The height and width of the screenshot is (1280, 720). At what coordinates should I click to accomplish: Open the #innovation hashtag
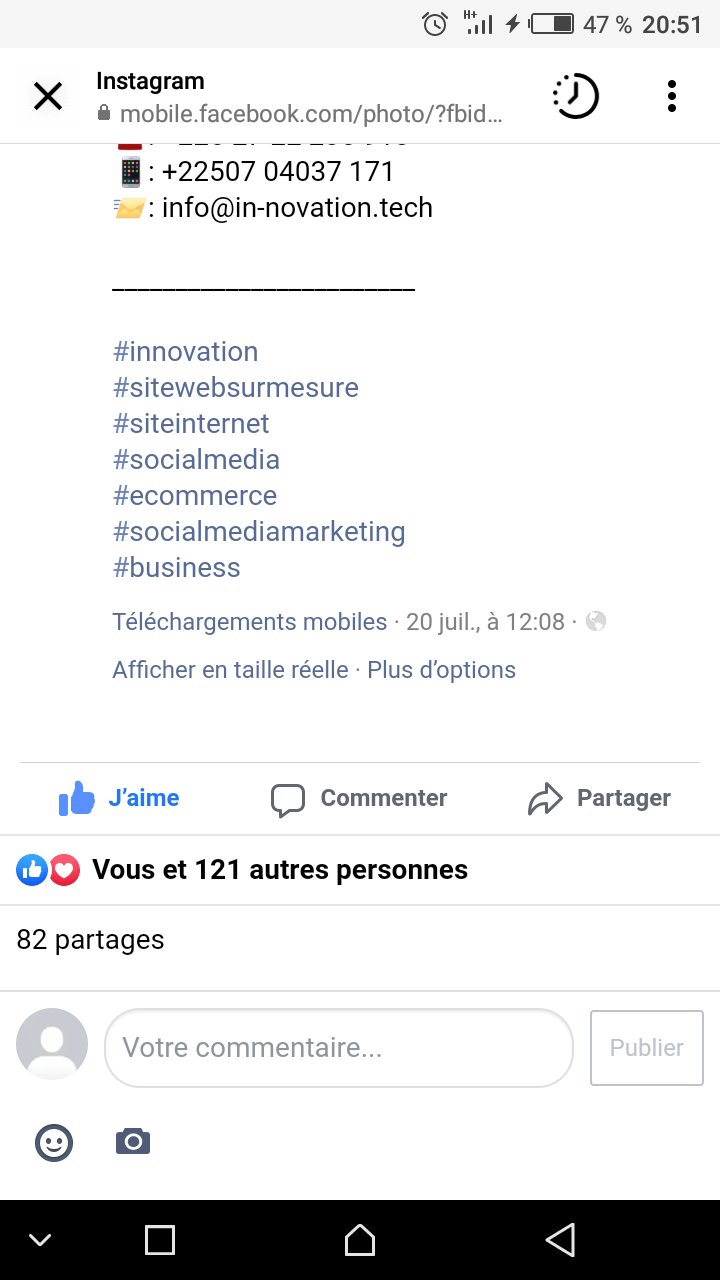[186, 352]
